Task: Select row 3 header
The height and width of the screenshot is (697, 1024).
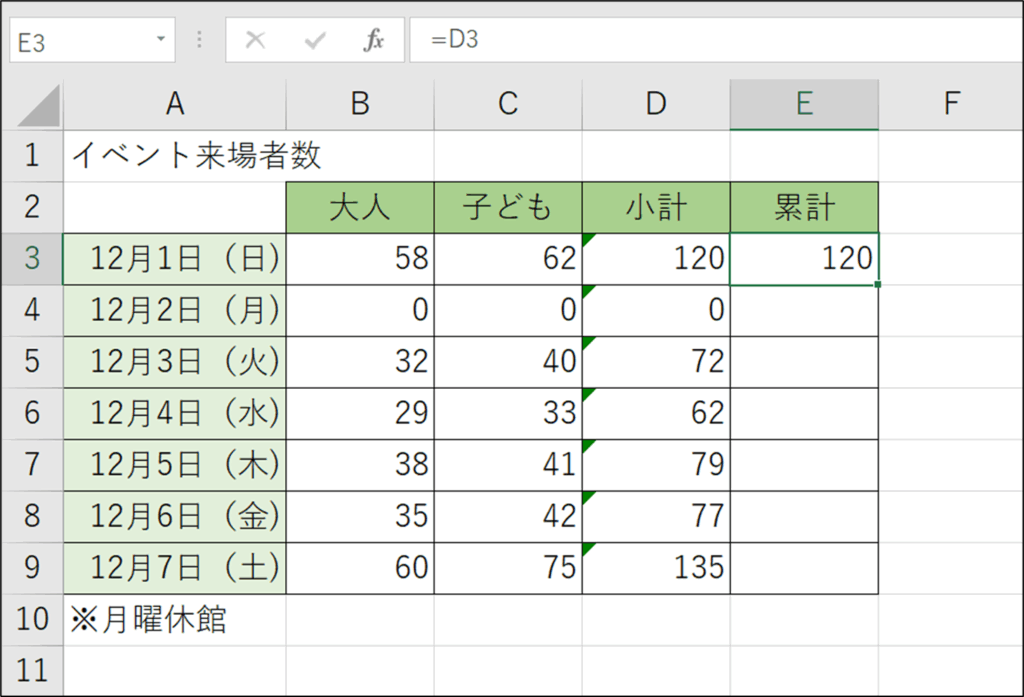Action: (x=32, y=259)
